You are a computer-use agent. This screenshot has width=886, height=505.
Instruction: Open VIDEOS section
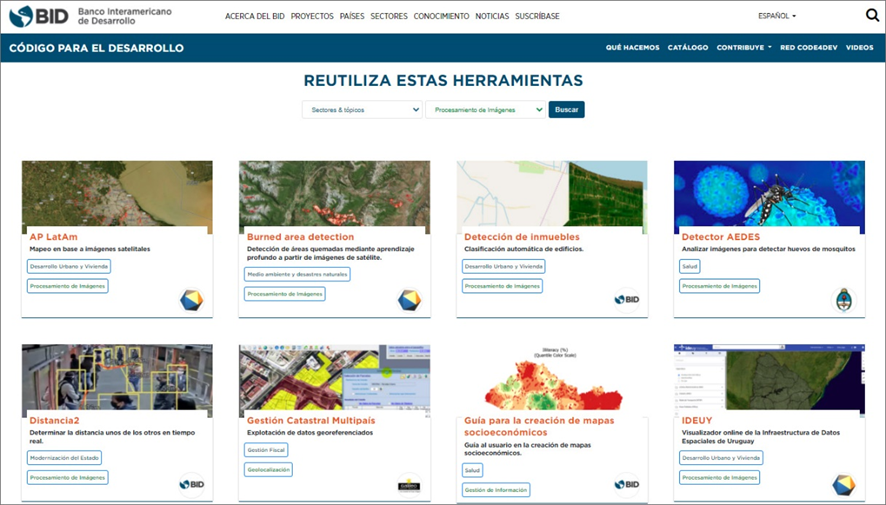(859, 47)
